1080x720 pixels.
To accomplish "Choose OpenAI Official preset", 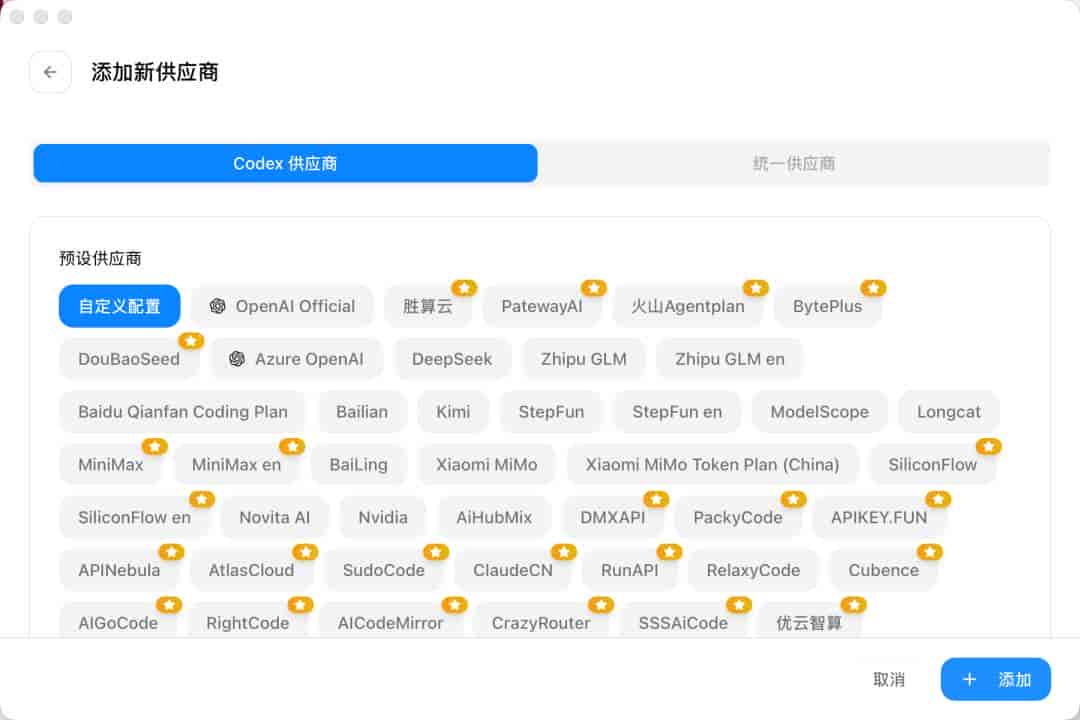I will click(x=282, y=306).
